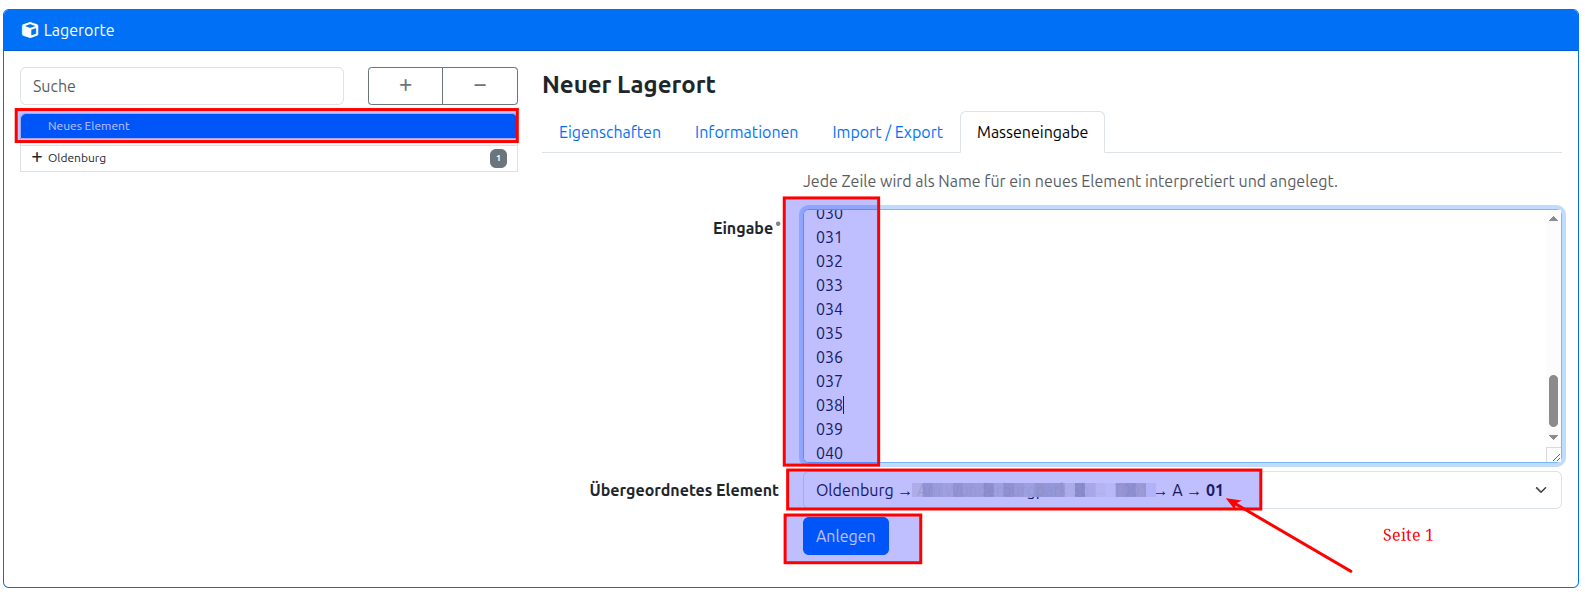This screenshot has height=611, width=1585.
Task: Place cursor on line 033 in Eingabe
Action: (829, 285)
